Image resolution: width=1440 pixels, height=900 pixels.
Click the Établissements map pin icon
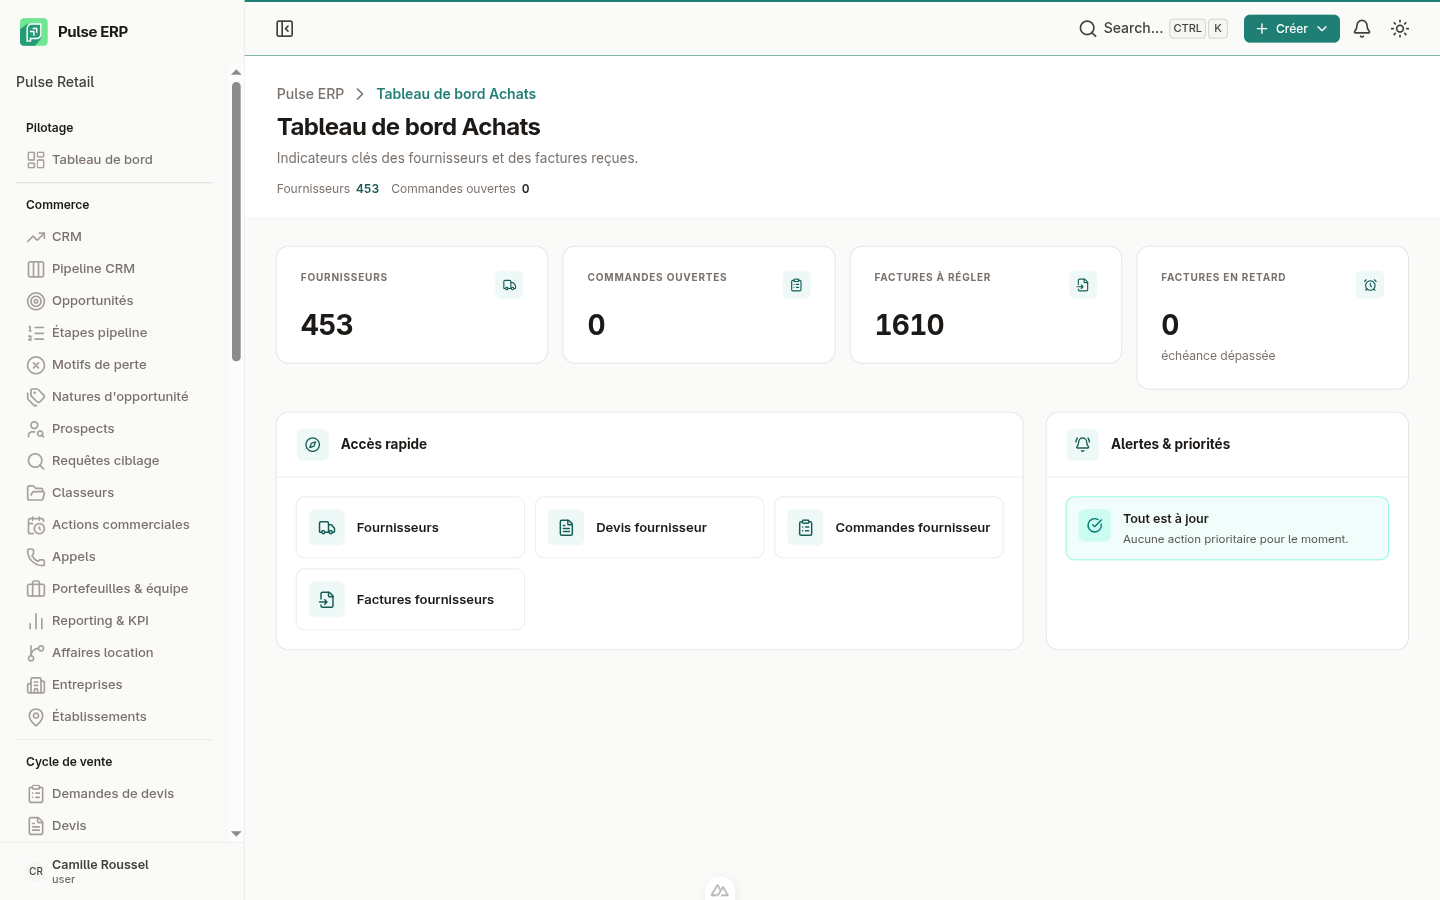tap(36, 717)
